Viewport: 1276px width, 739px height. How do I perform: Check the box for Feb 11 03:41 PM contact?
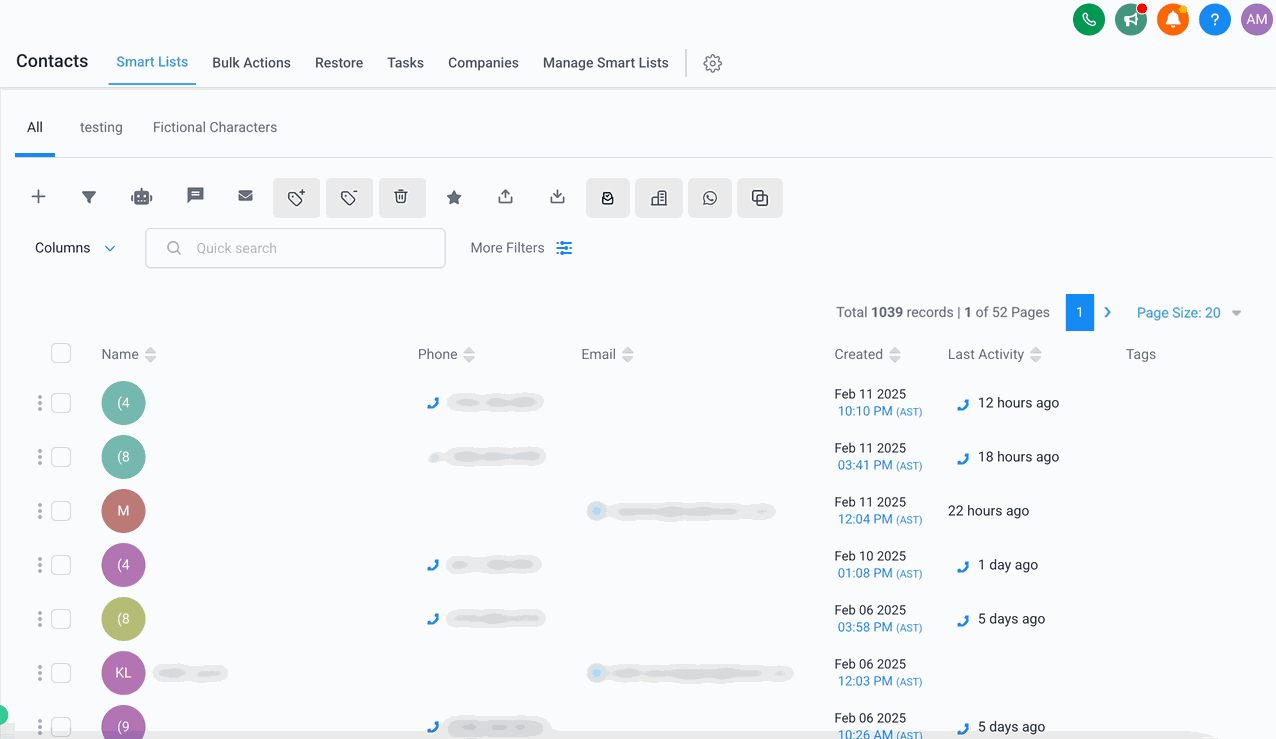61,457
